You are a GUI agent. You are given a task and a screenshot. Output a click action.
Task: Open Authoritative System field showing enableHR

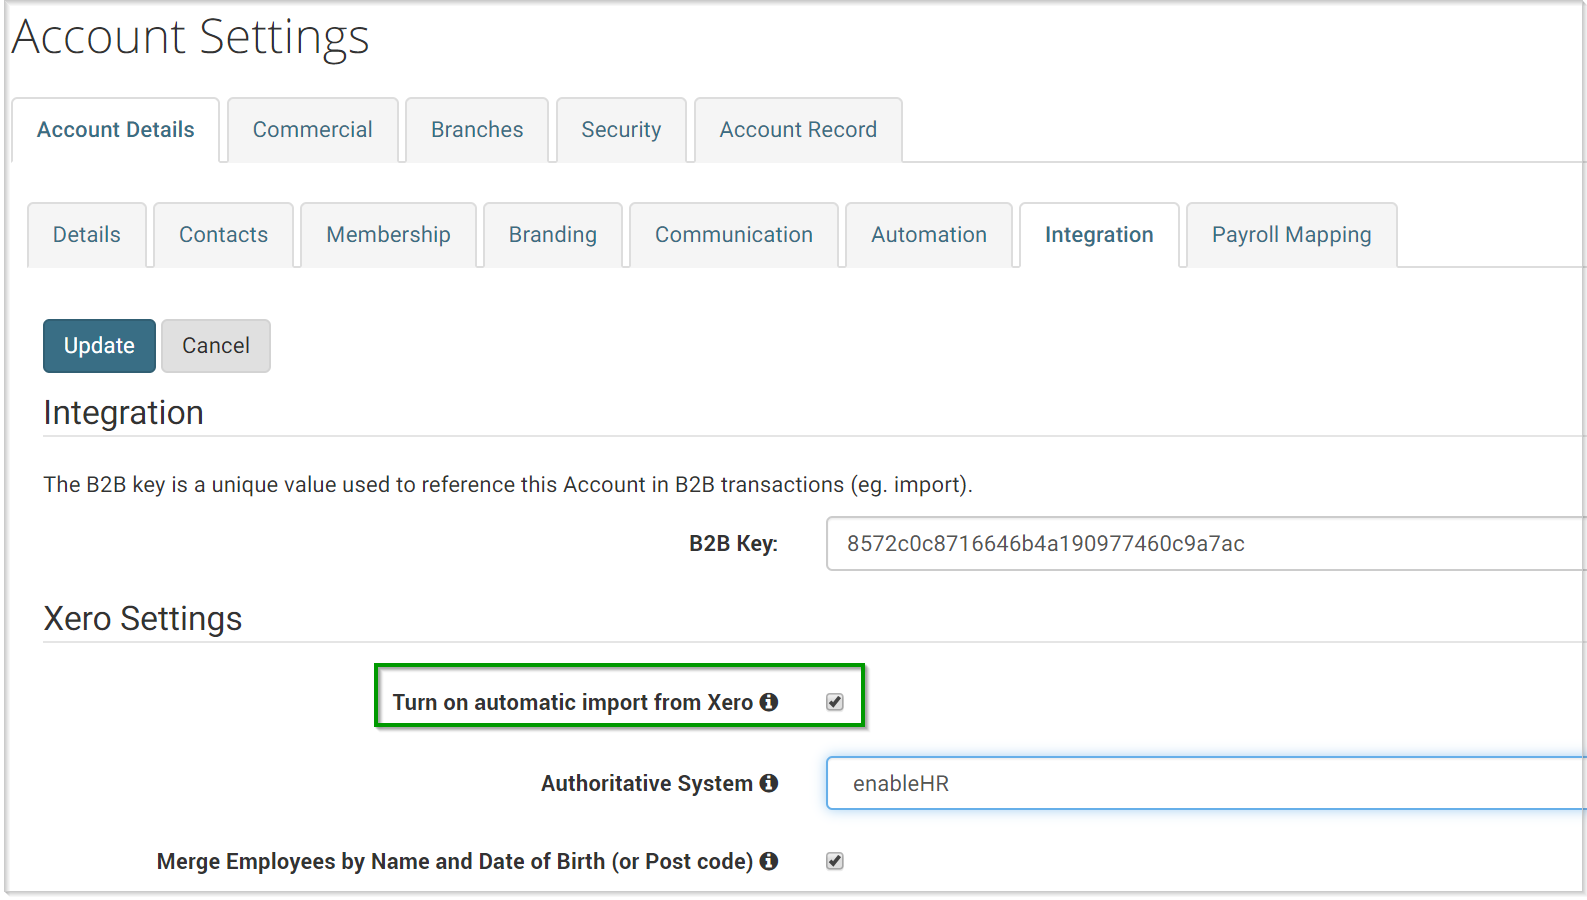click(x=1206, y=783)
